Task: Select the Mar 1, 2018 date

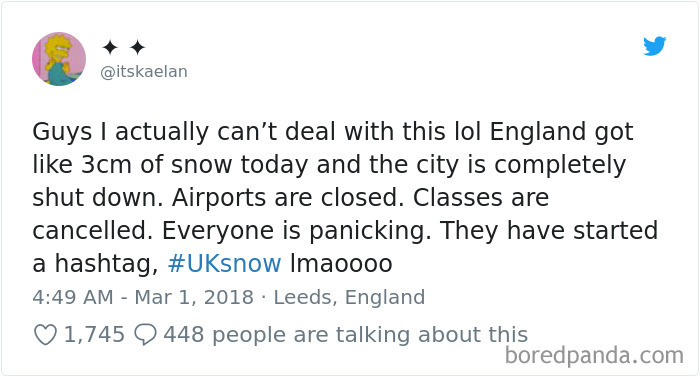Action: coord(194,297)
